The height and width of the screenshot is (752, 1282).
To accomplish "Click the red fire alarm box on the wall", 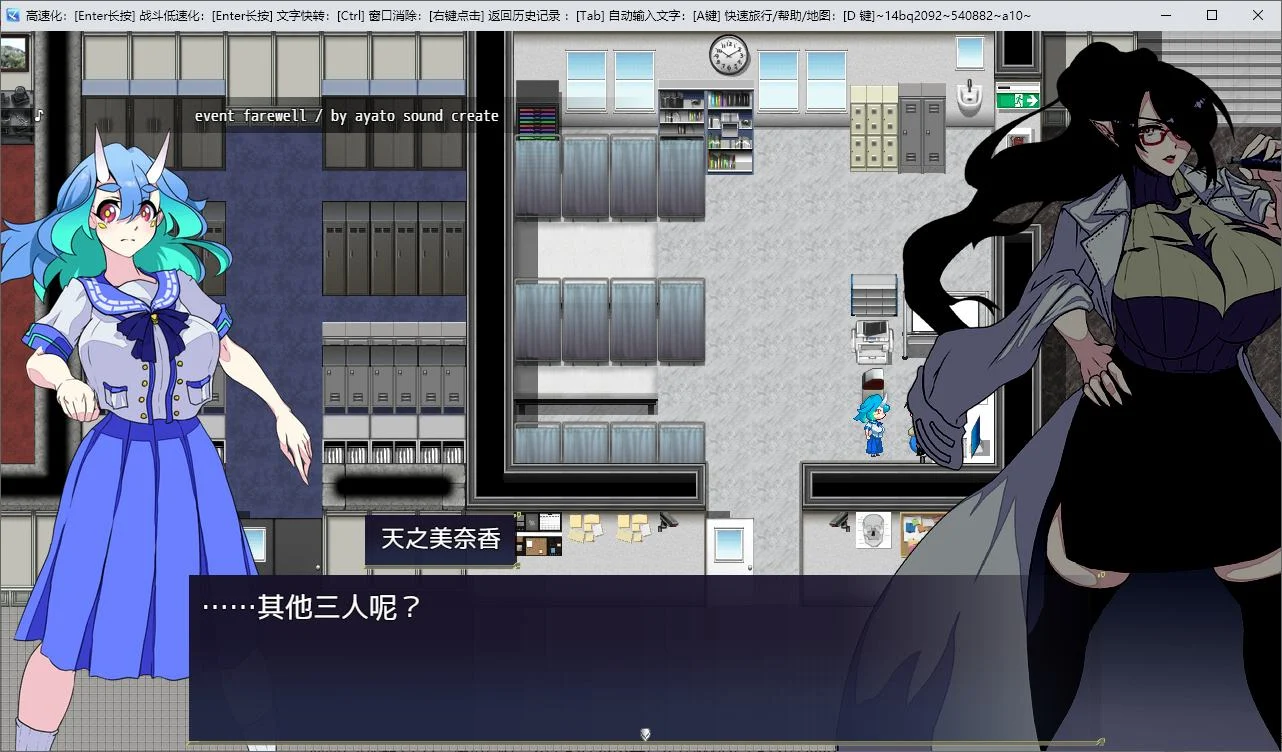I will pos(1018,140).
